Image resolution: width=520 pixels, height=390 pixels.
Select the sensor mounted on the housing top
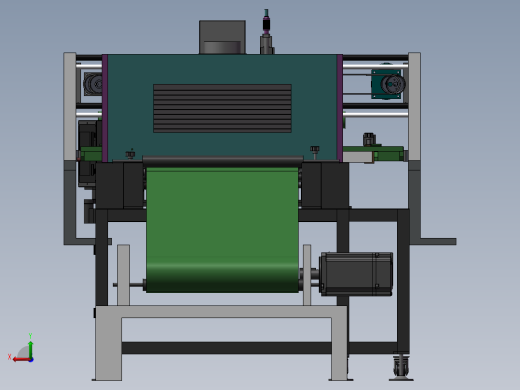coord(266,32)
